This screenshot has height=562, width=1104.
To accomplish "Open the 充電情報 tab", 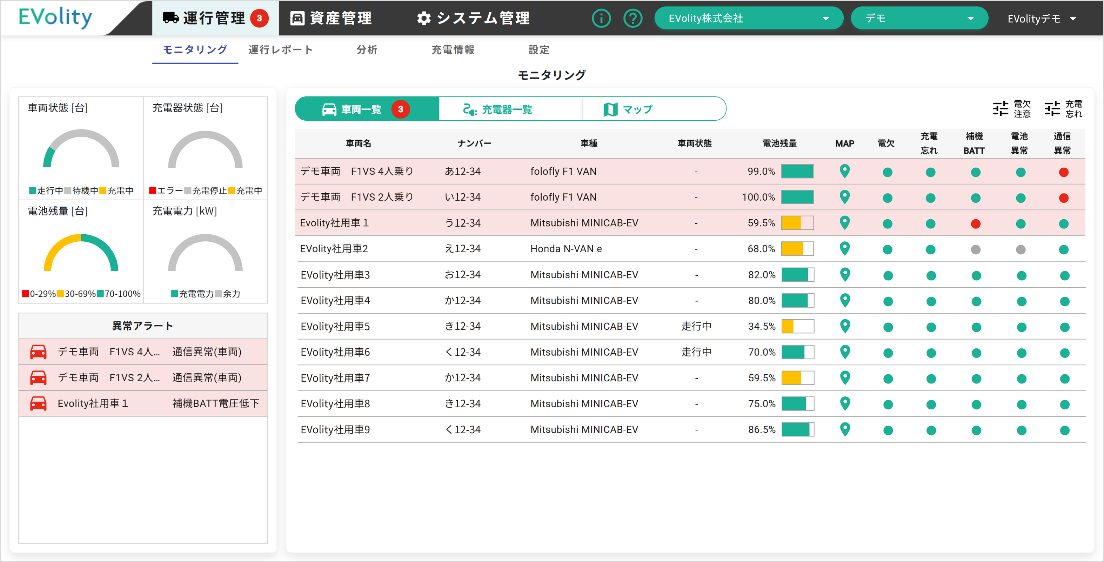I will (x=452, y=50).
